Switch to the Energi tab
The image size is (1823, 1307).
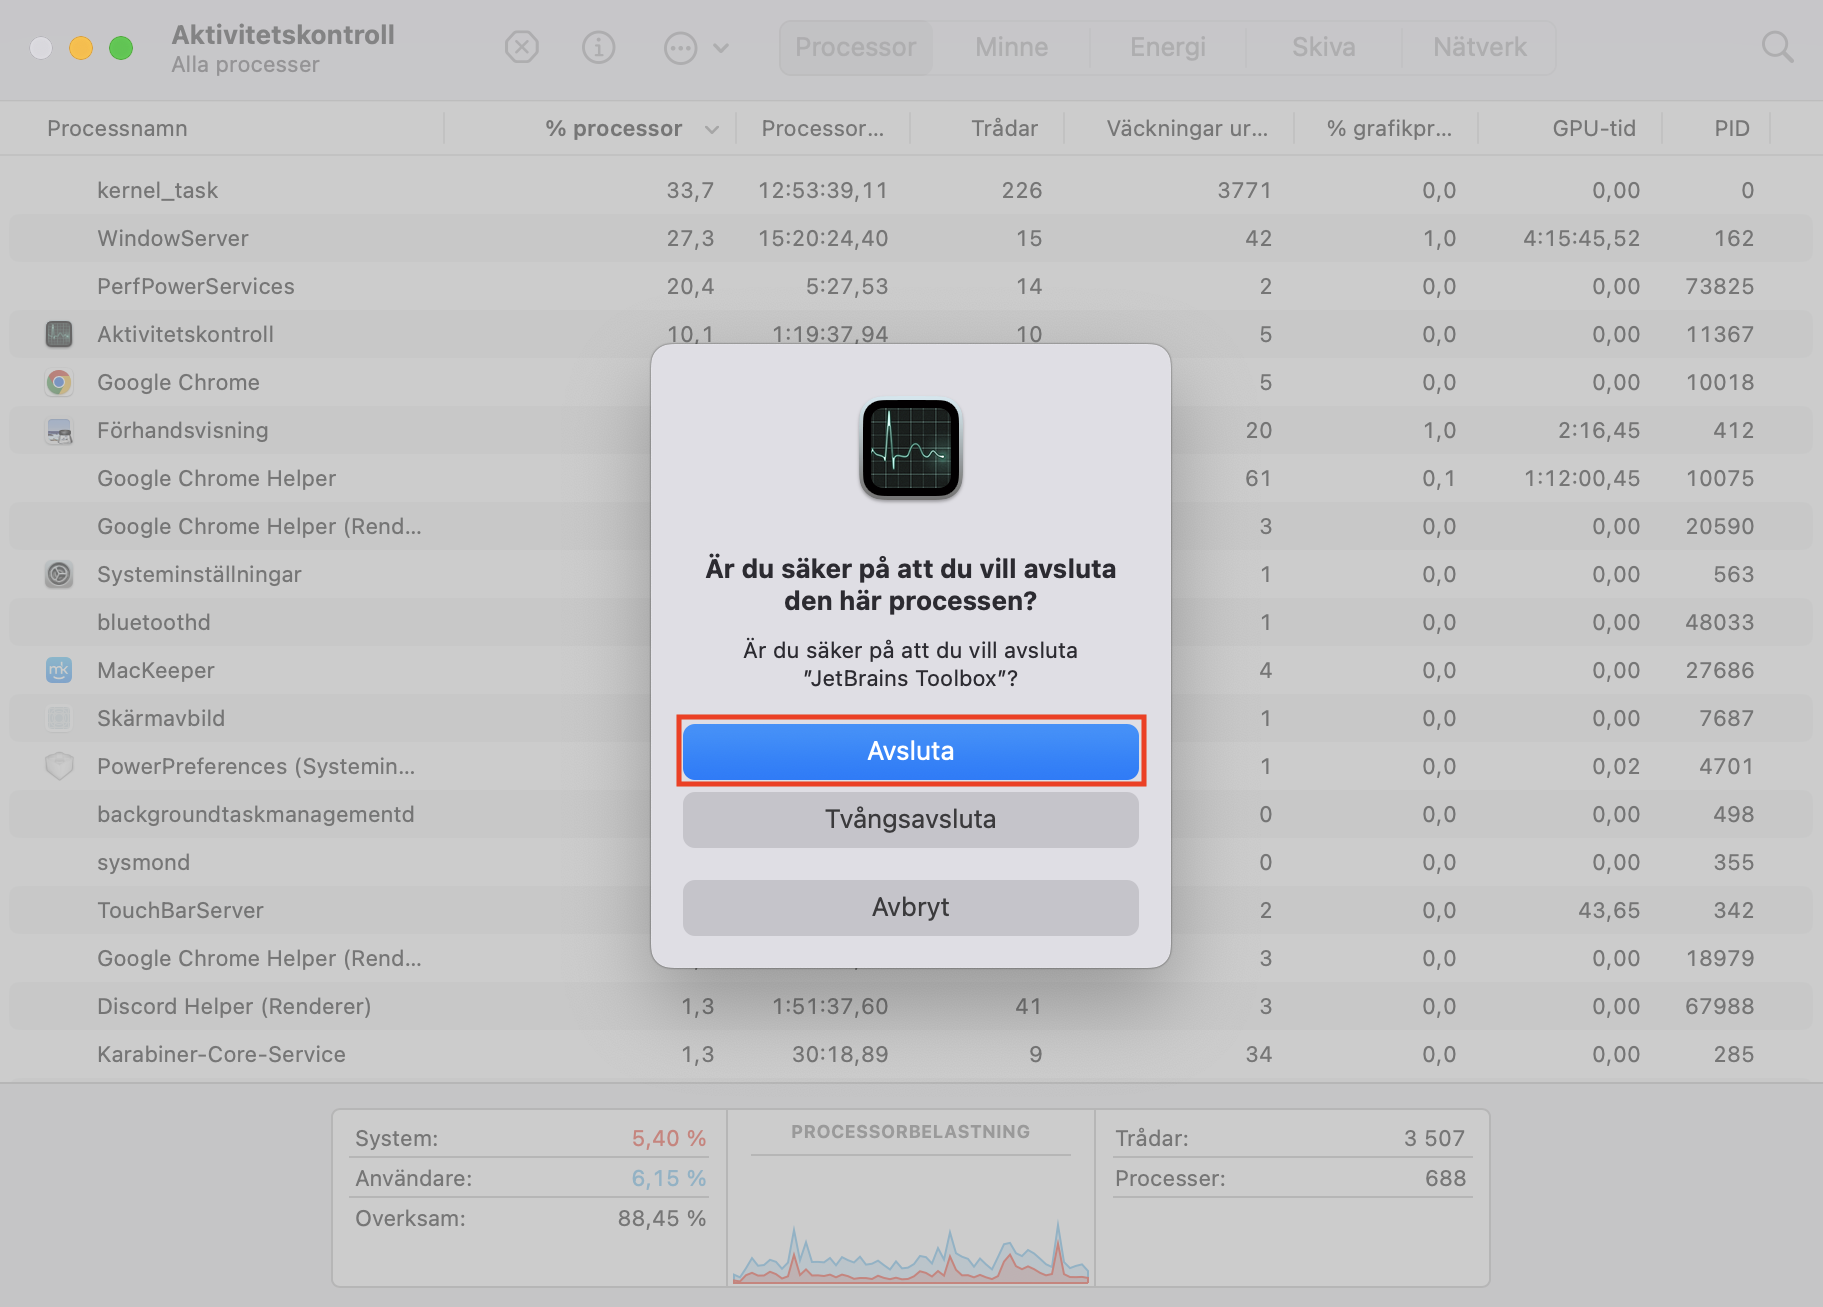pyautogui.click(x=1168, y=47)
